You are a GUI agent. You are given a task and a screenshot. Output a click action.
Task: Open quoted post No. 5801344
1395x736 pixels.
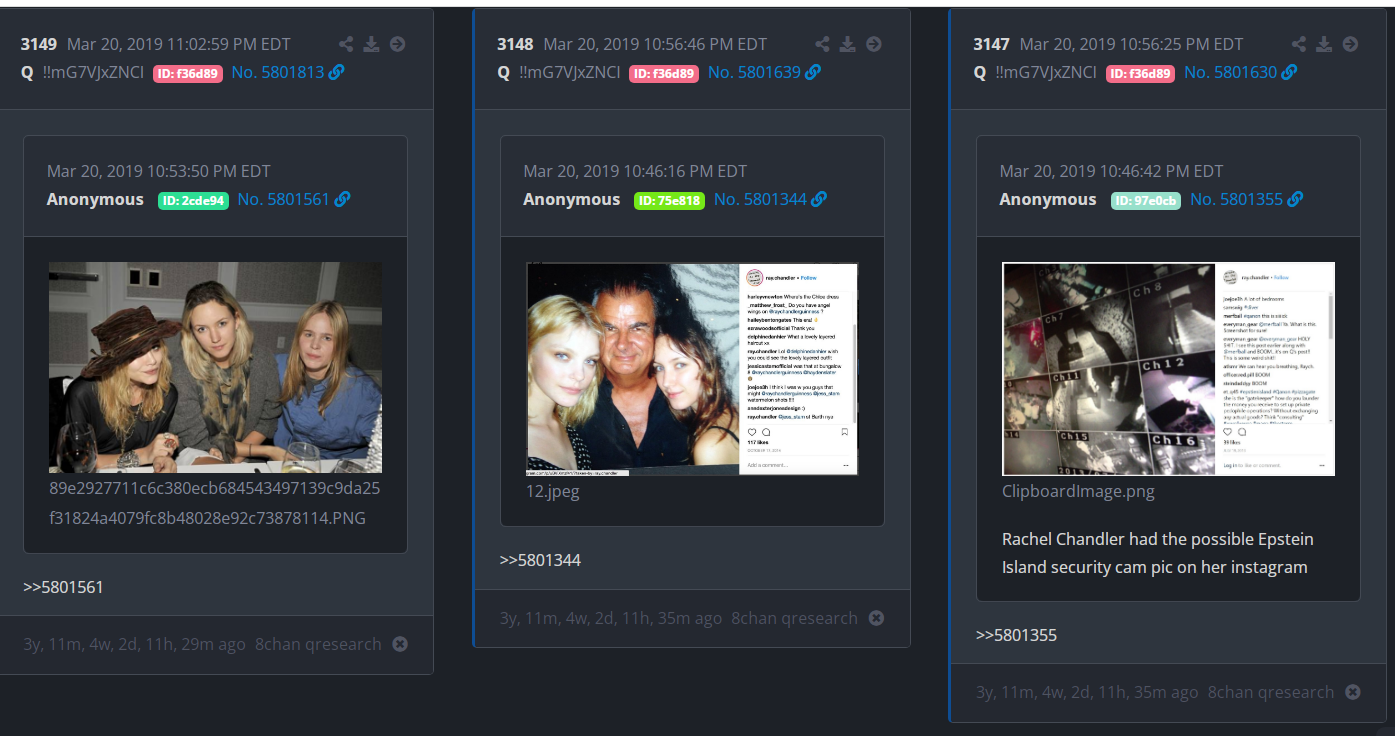760,199
